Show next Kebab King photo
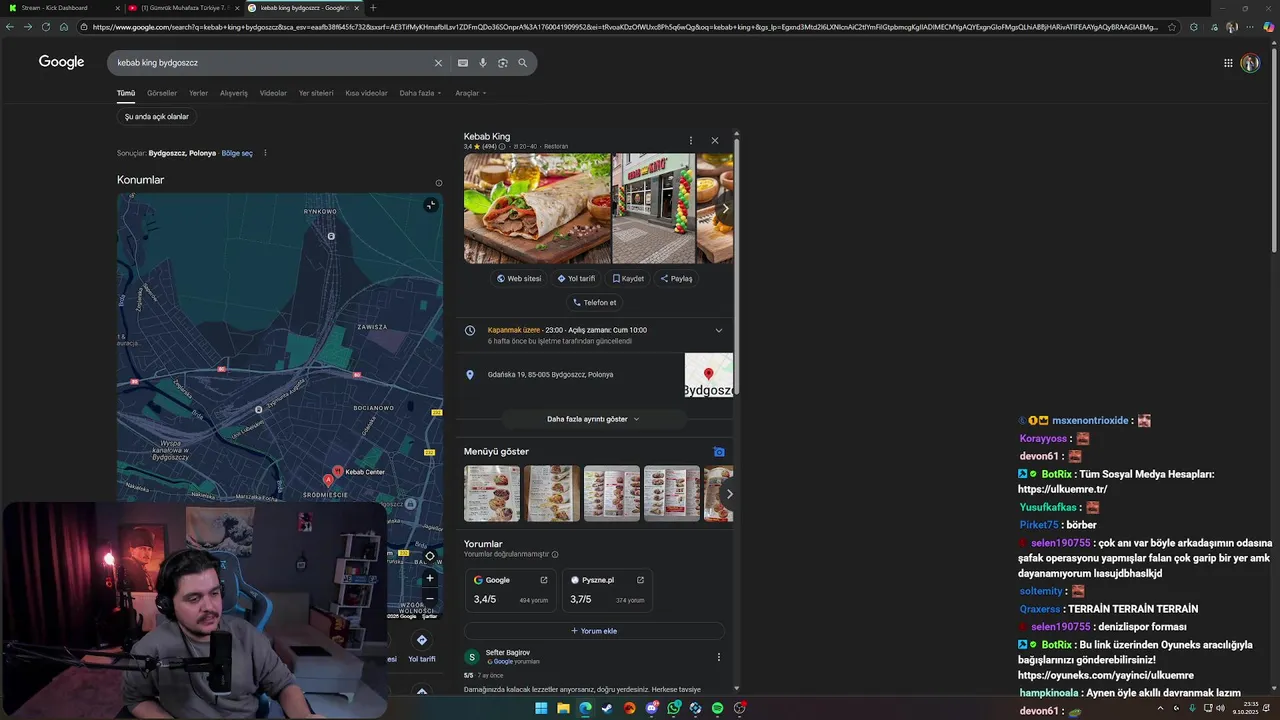This screenshot has height=720, width=1280. [x=725, y=208]
